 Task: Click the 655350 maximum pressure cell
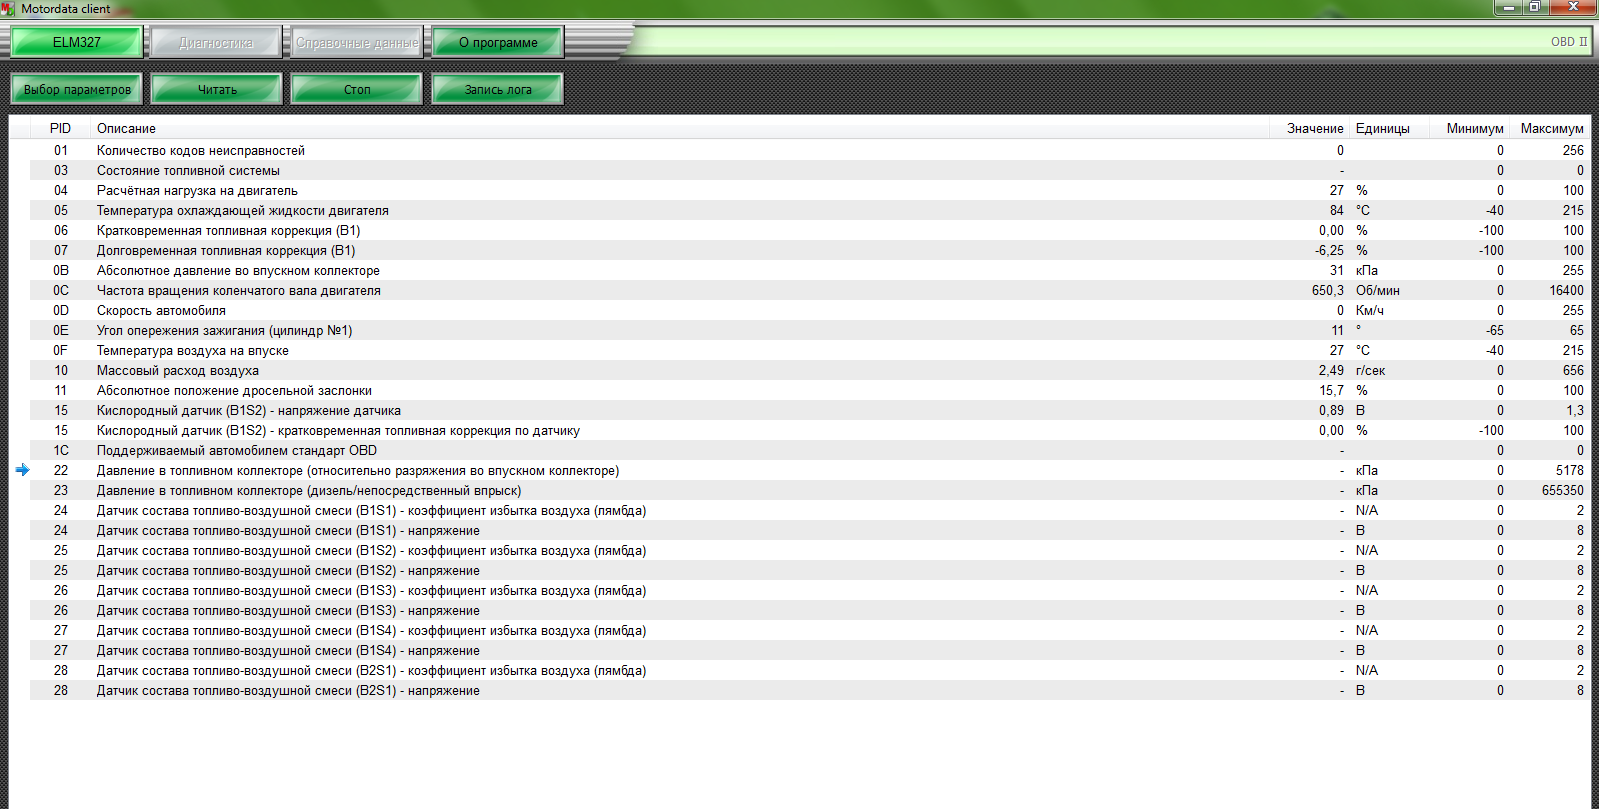(1563, 490)
